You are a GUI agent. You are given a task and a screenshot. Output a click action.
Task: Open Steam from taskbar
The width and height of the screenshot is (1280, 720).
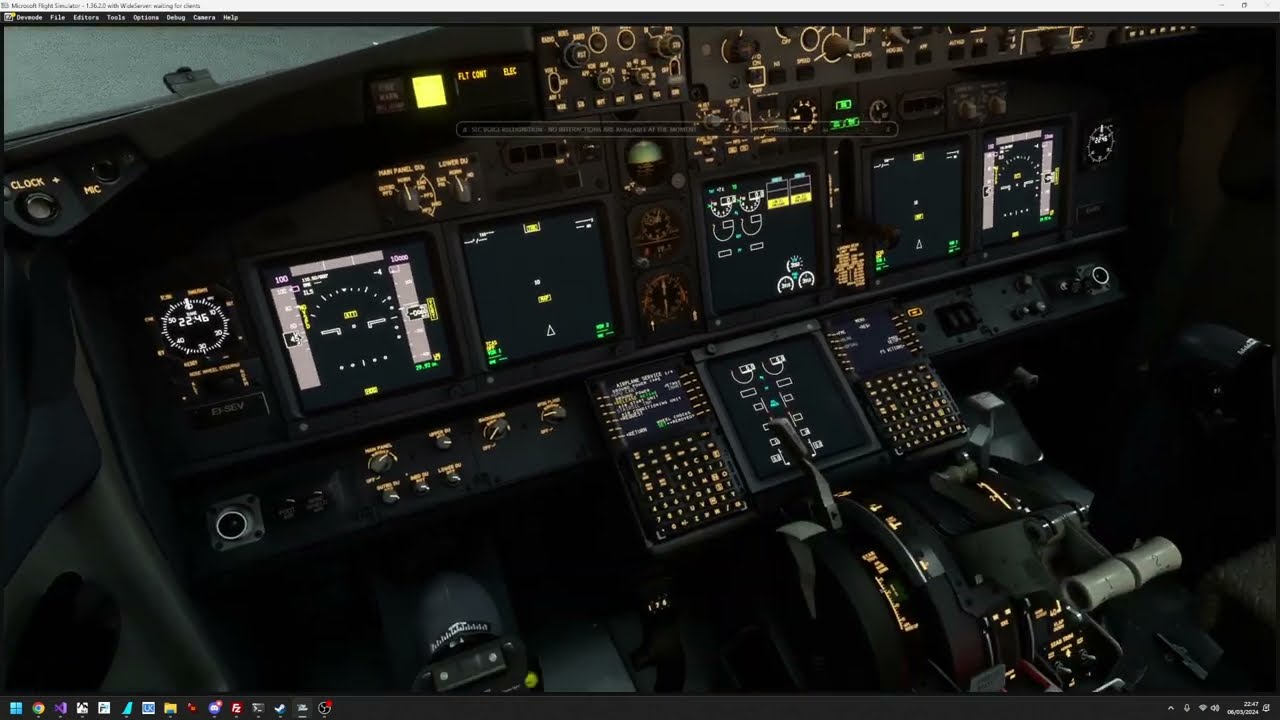(280, 708)
